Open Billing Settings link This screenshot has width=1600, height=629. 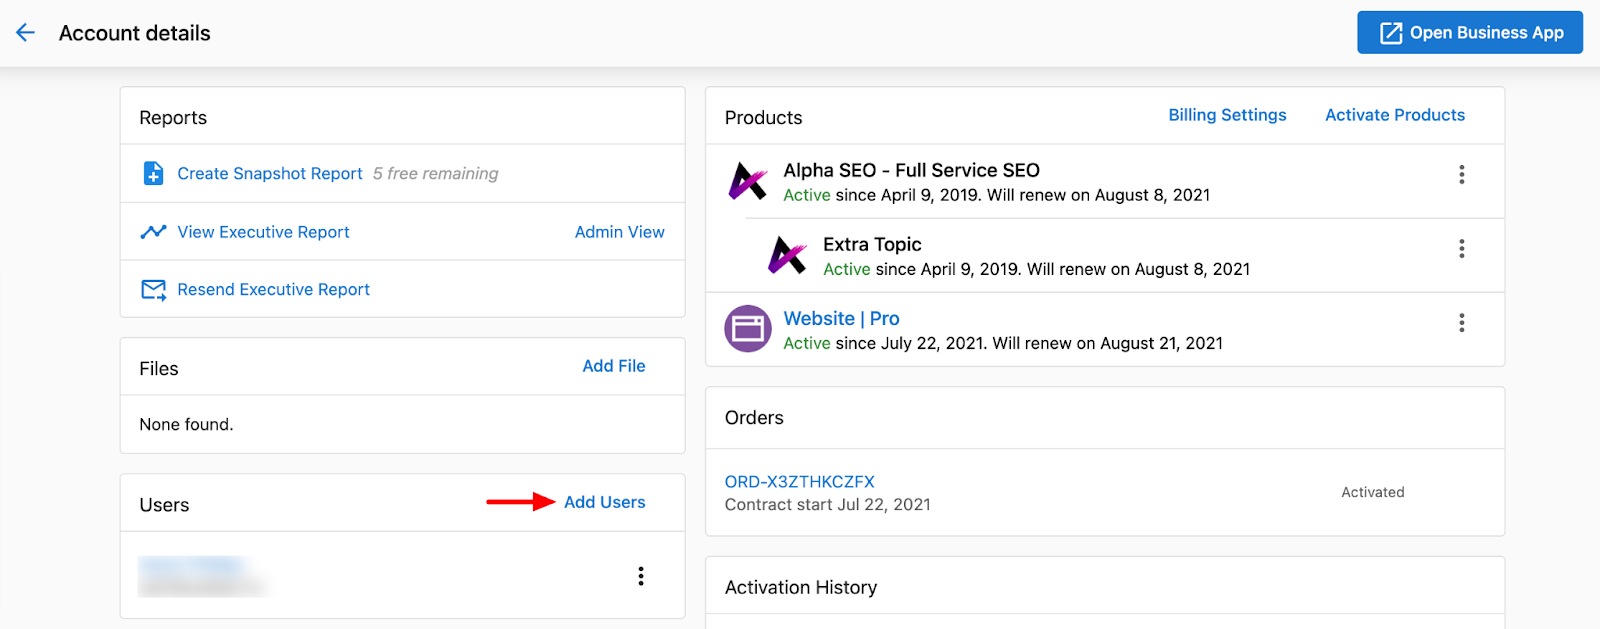point(1227,115)
